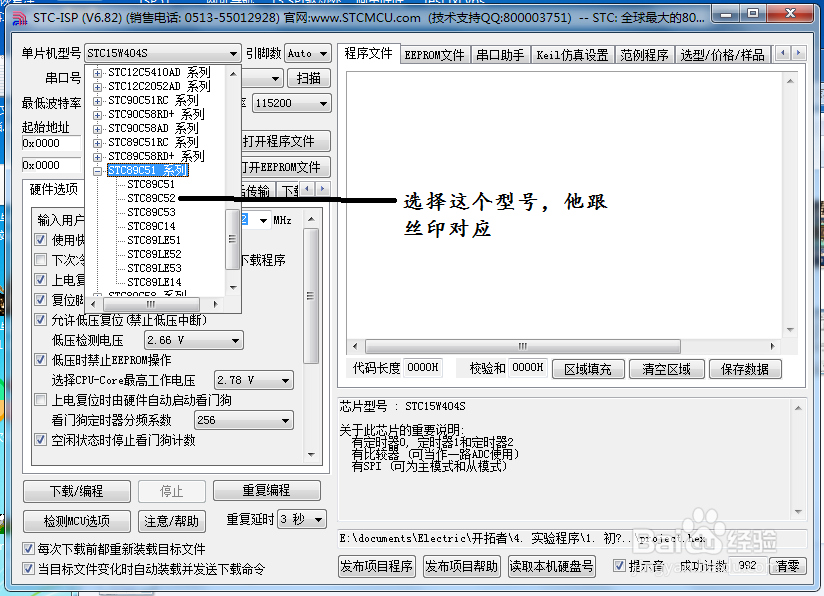Expand the STC12C2052AD 系列 tree node

pyautogui.click(x=97, y=87)
